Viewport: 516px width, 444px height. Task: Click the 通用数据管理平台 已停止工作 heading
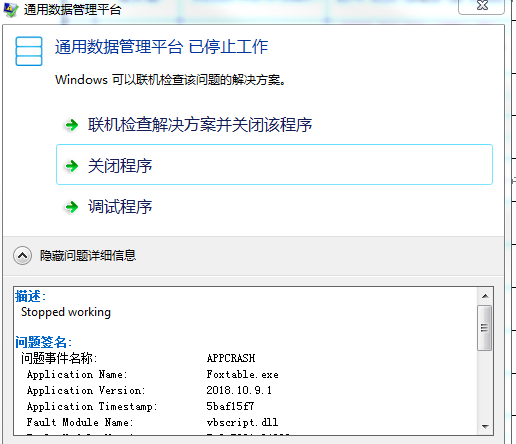click(161, 47)
